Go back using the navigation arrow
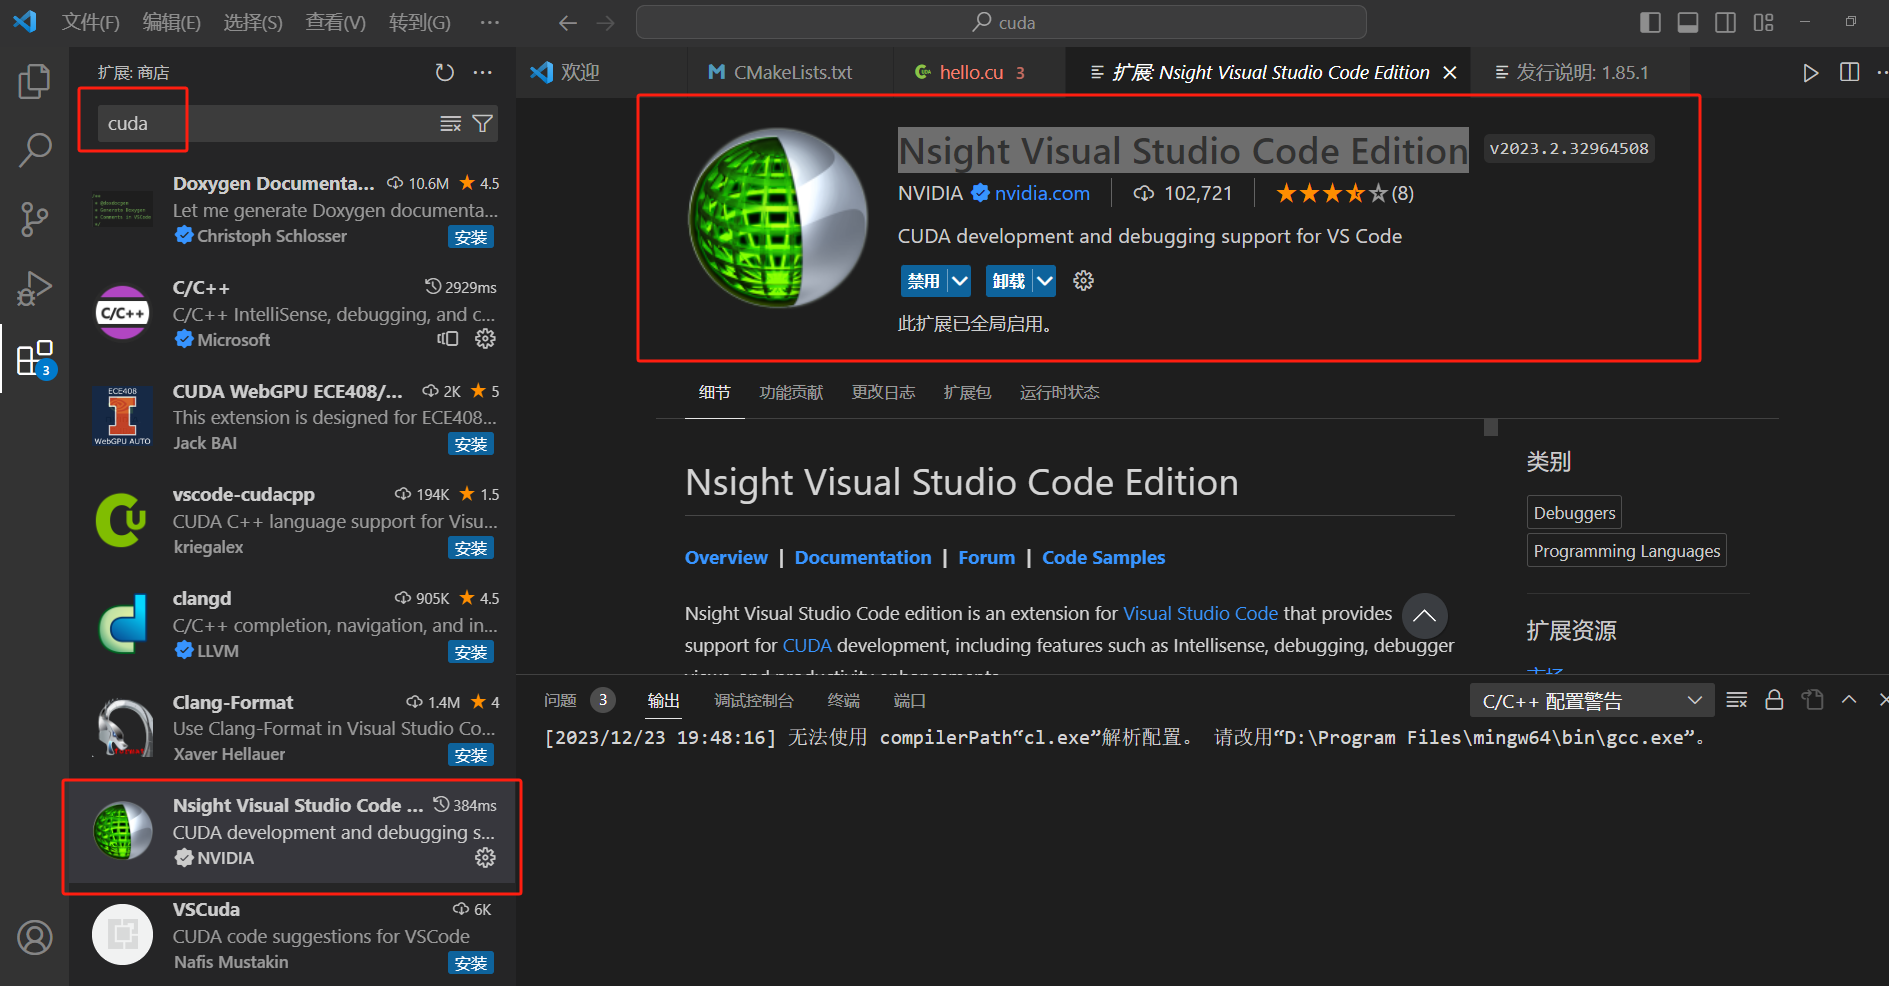The height and width of the screenshot is (986, 1889). (568, 22)
